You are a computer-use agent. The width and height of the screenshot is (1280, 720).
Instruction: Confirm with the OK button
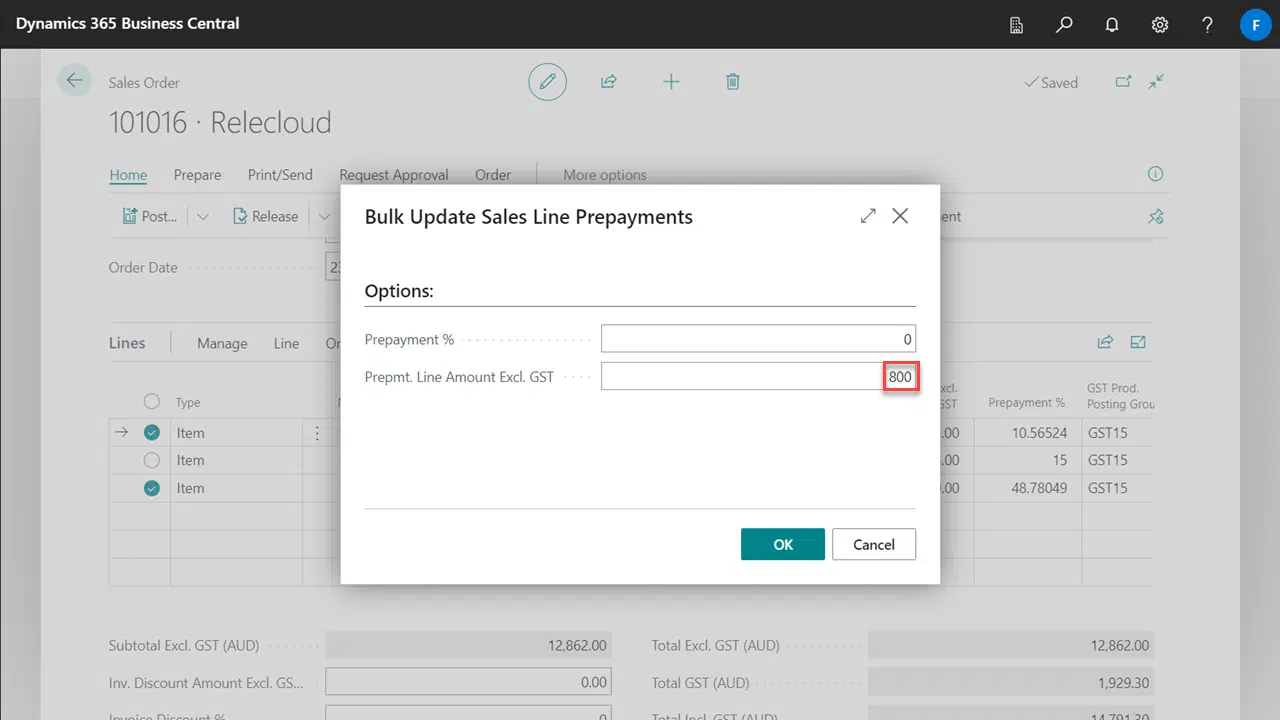(782, 544)
